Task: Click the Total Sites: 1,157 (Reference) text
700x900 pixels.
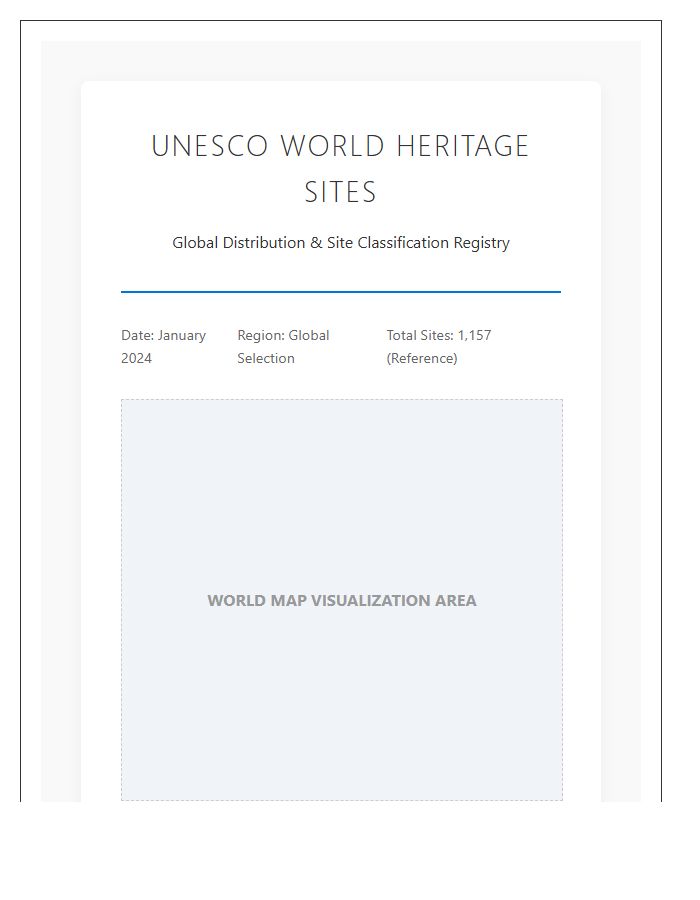Action: 439,347
